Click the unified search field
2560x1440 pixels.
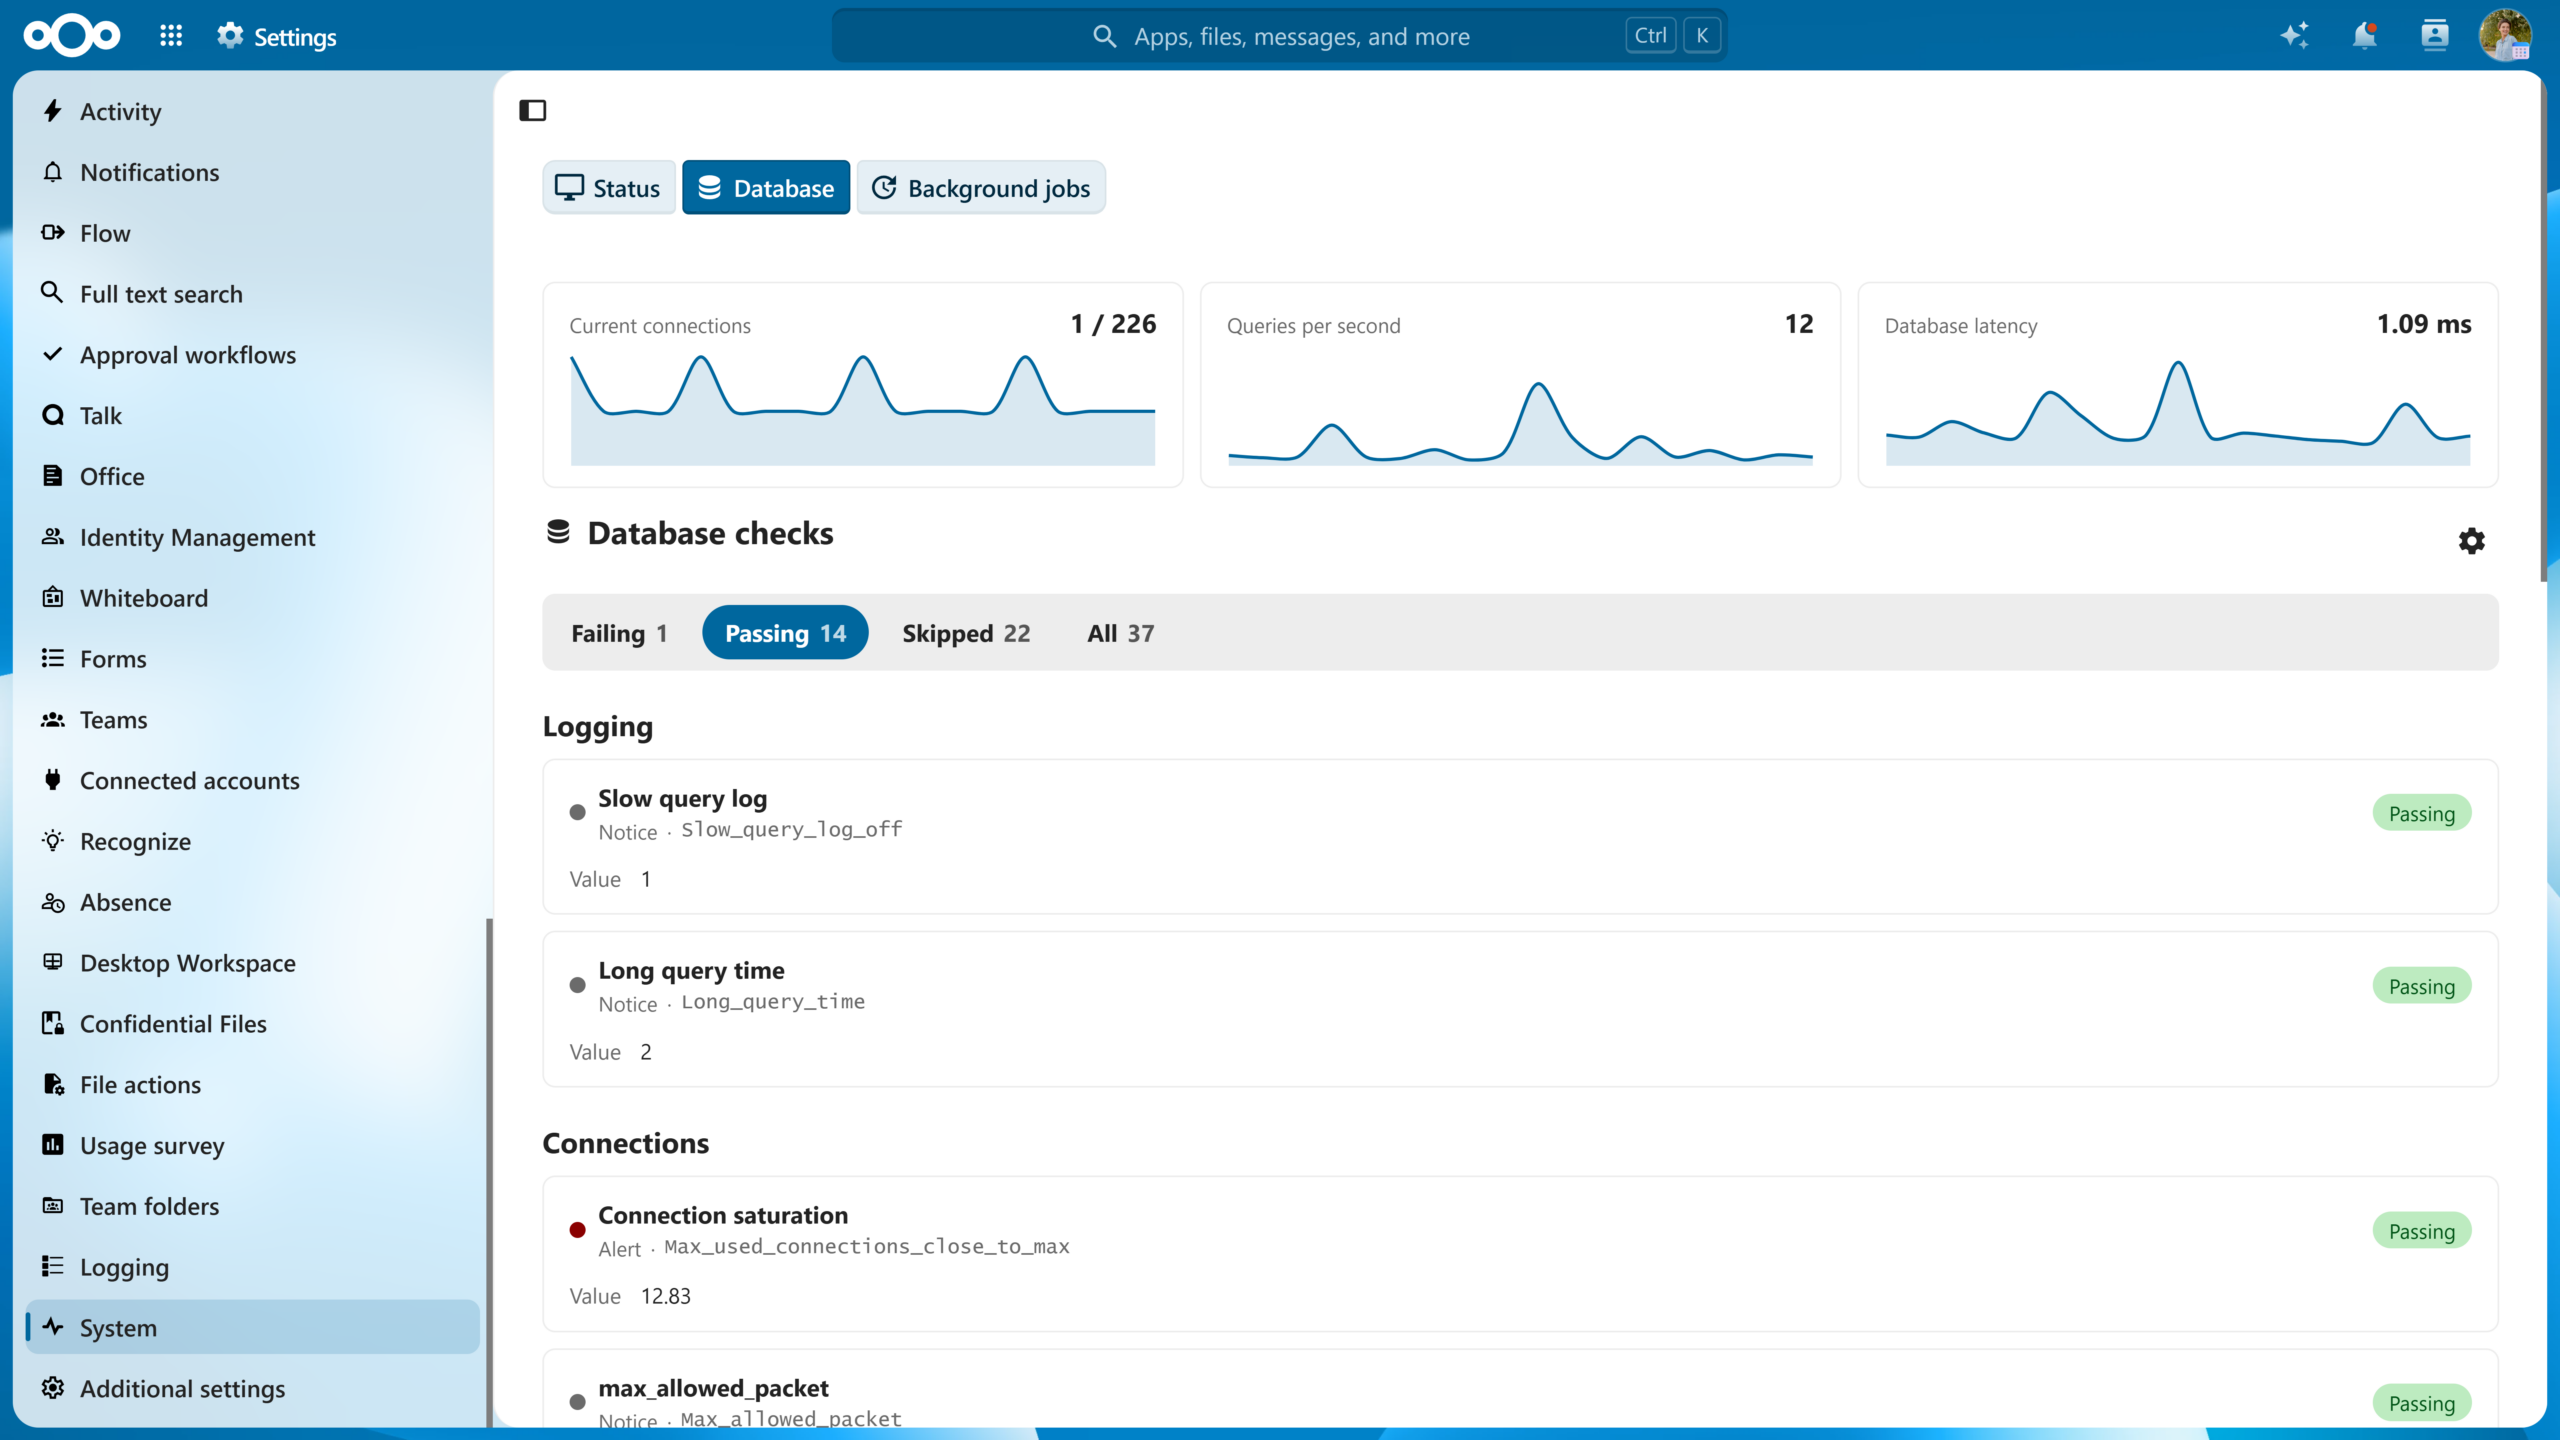pos(1280,36)
